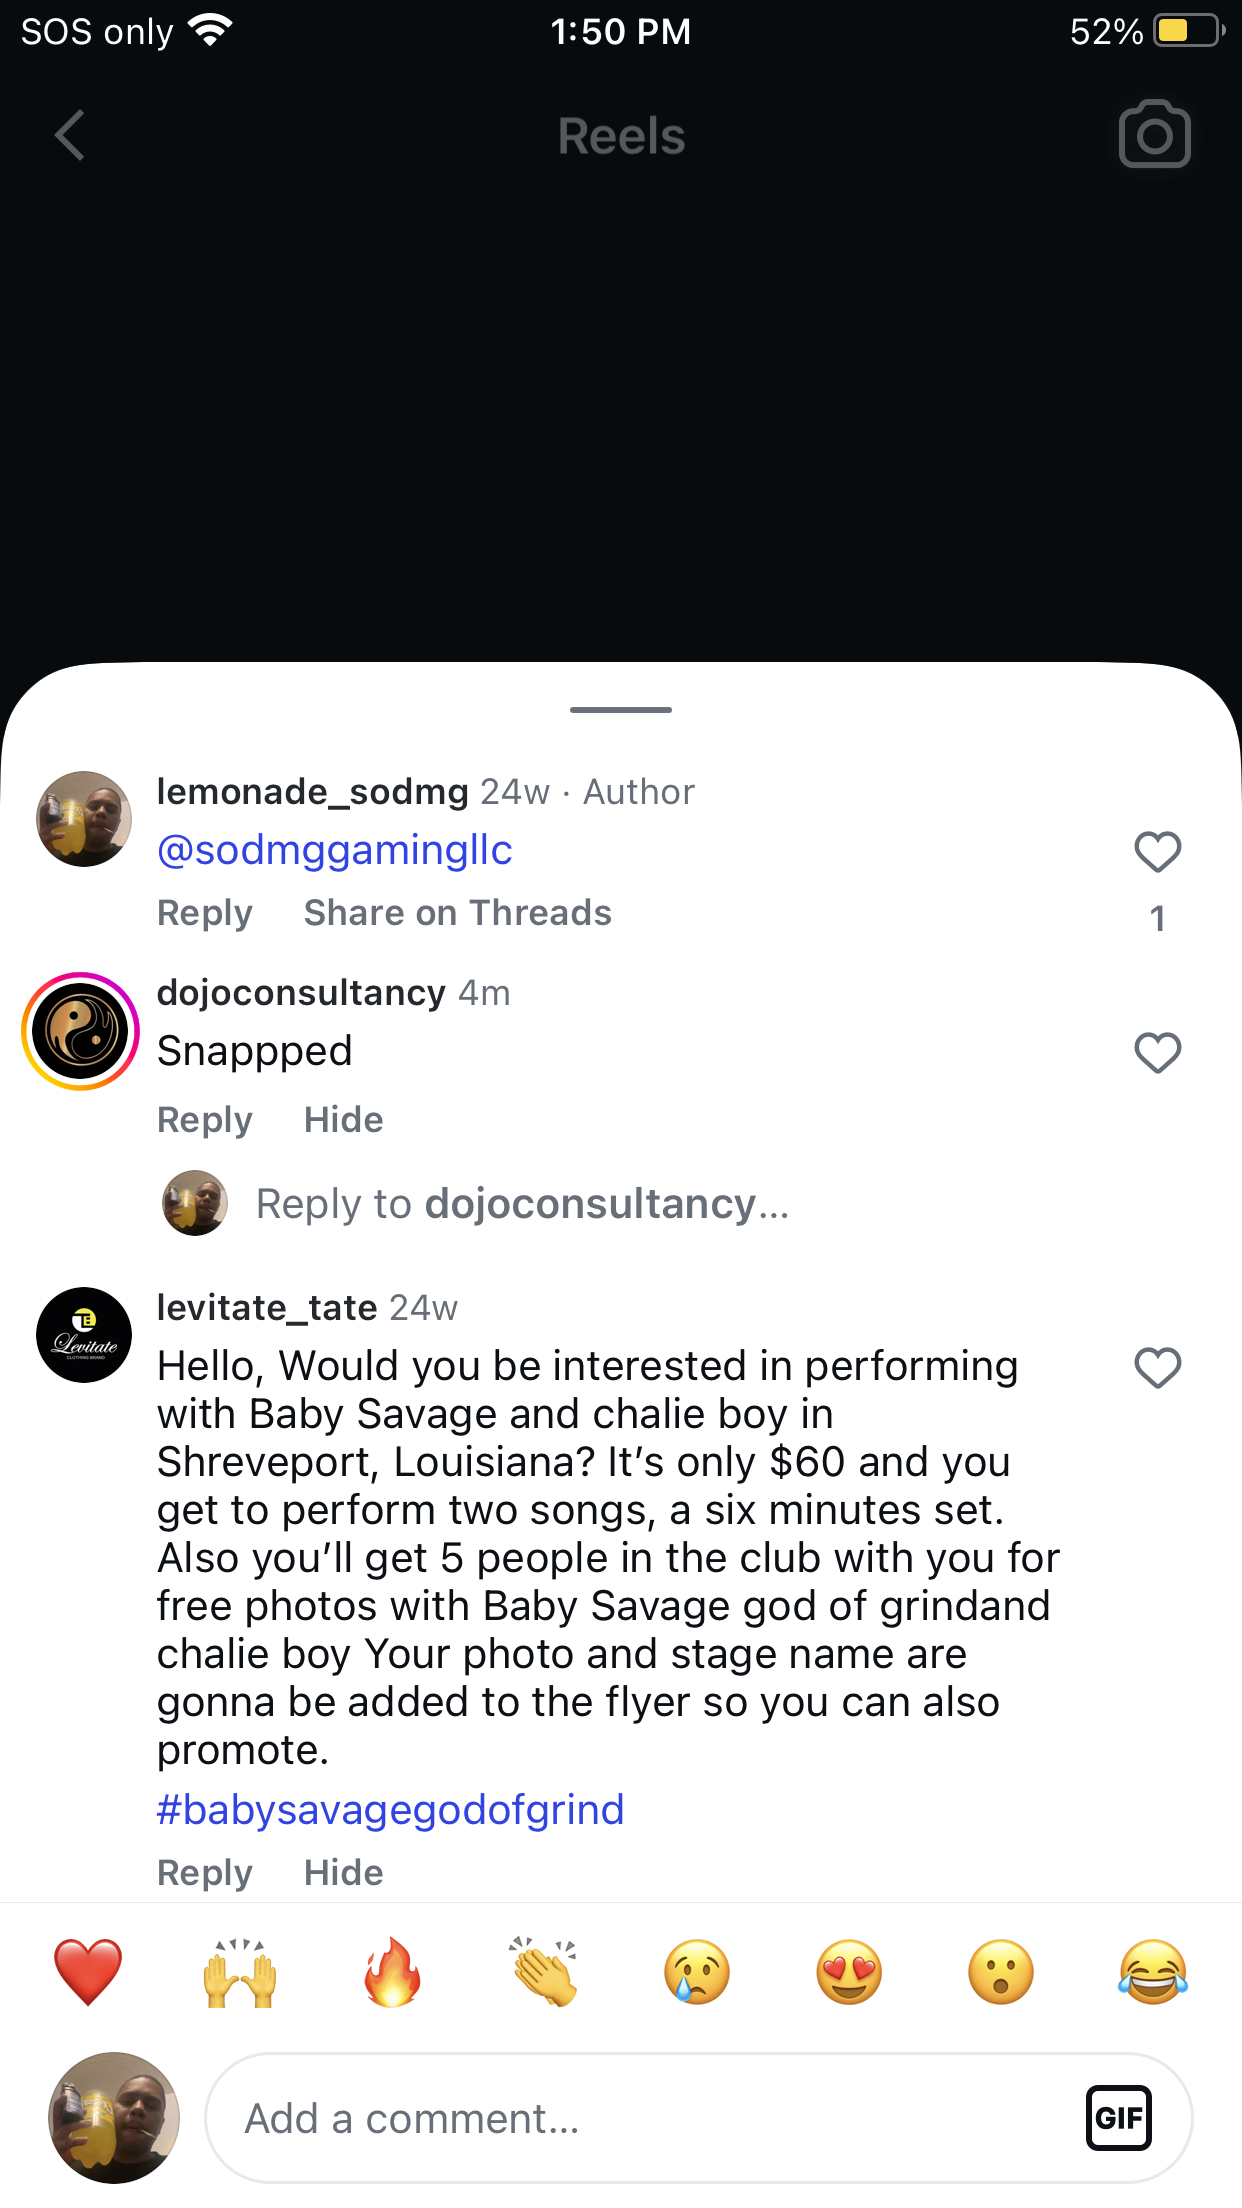Send the crying laughing emoji reaction

pyautogui.click(x=1153, y=1972)
